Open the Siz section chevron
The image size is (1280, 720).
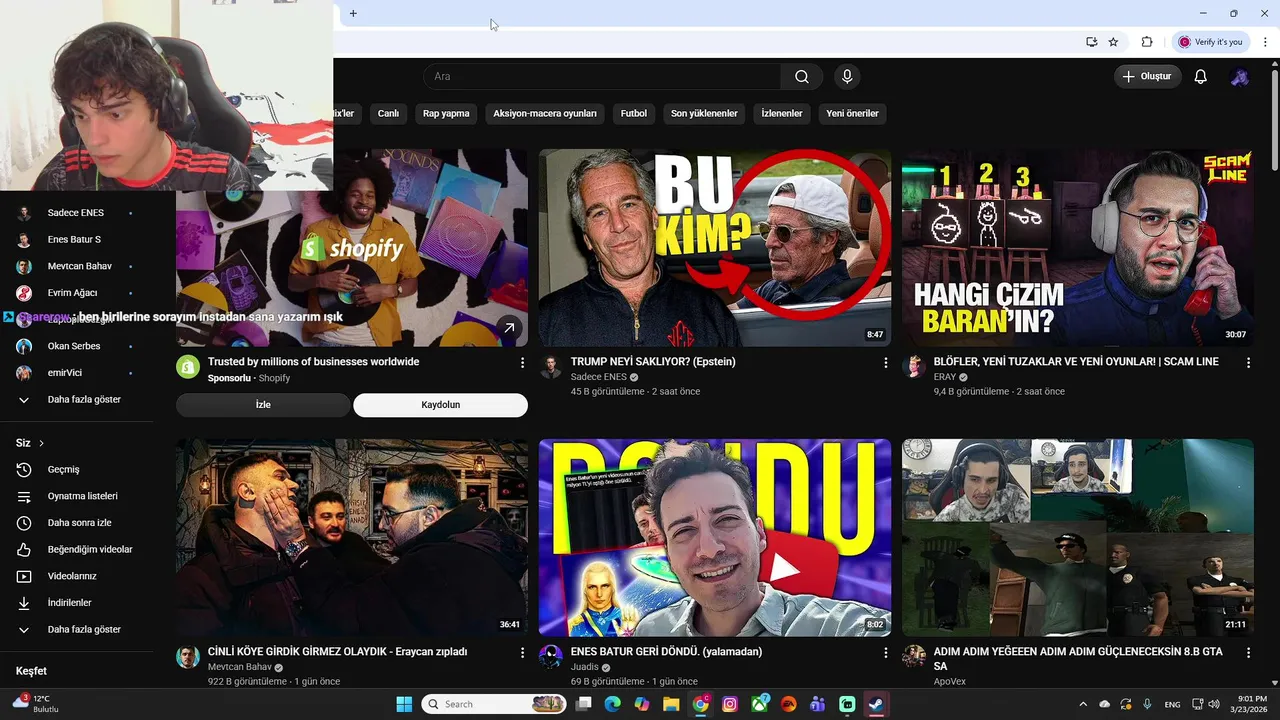point(41,443)
